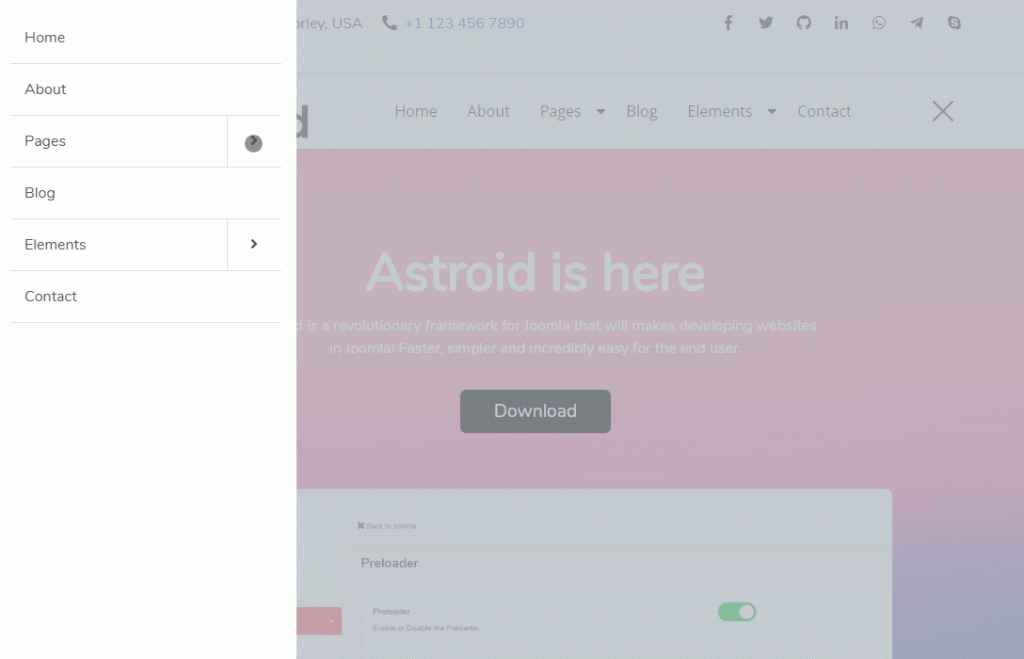Open the Pages dropdown caret in navbar
This screenshot has height=659, width=1024.
click(601, 112)
